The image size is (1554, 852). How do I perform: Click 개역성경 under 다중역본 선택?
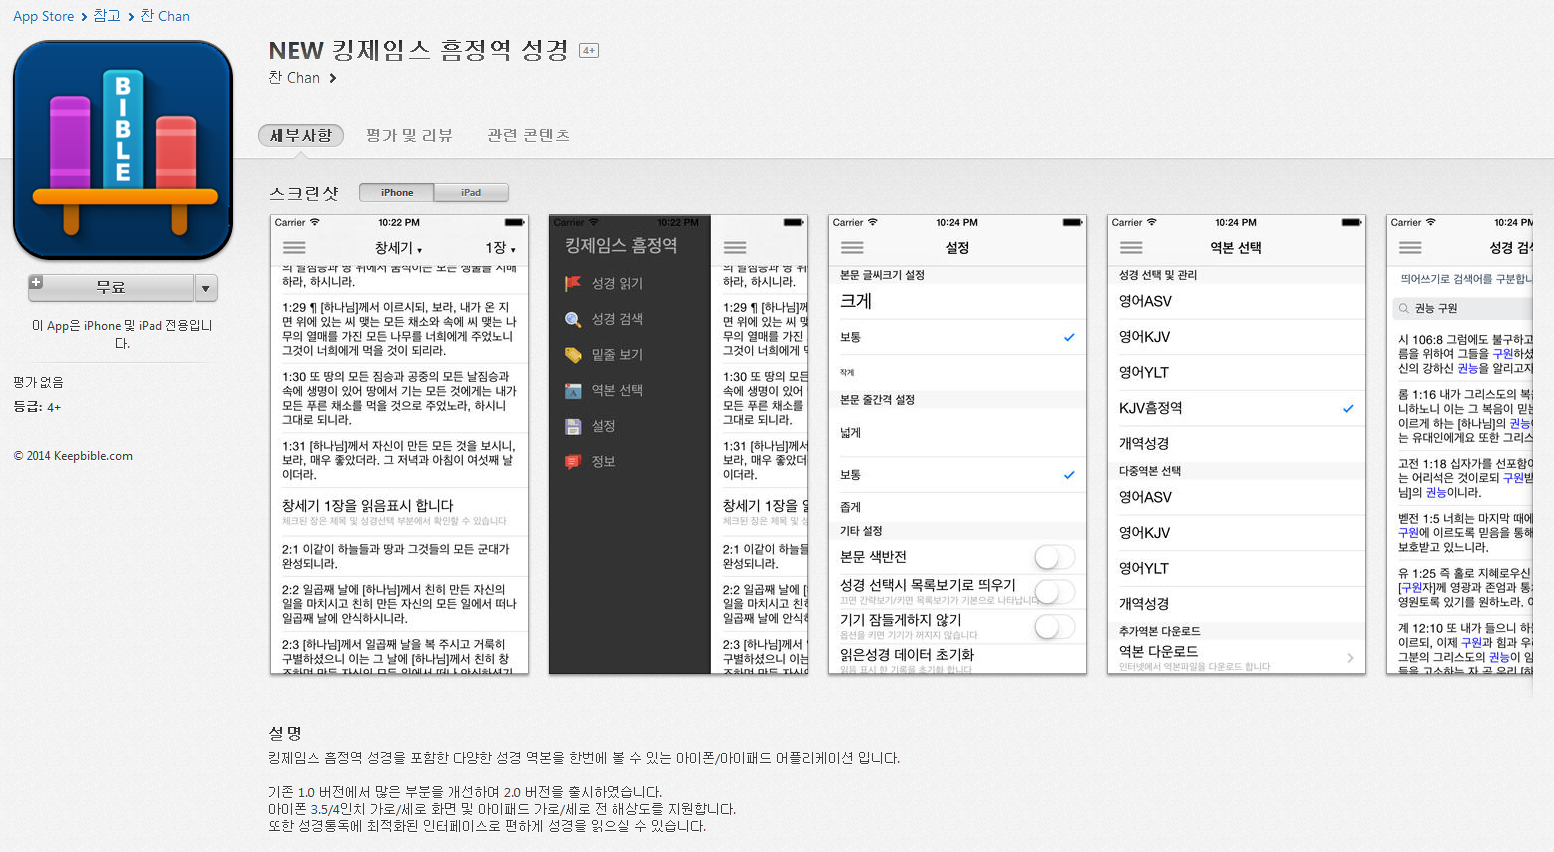tap(1236, 604)
